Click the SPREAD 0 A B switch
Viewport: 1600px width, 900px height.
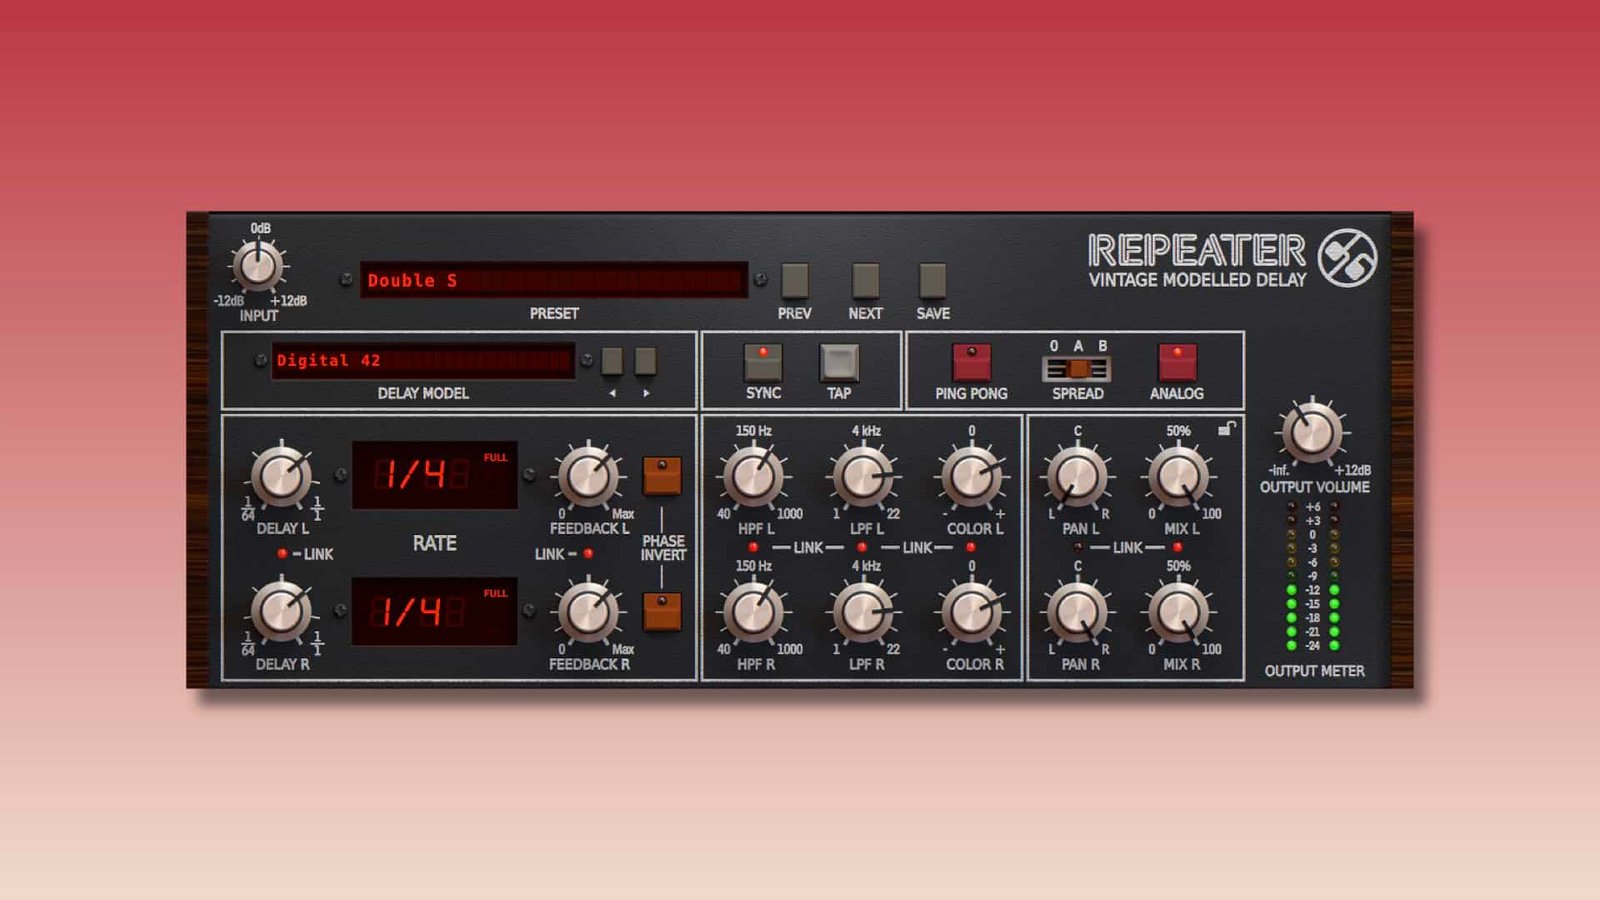click(x=1077, y=369)
